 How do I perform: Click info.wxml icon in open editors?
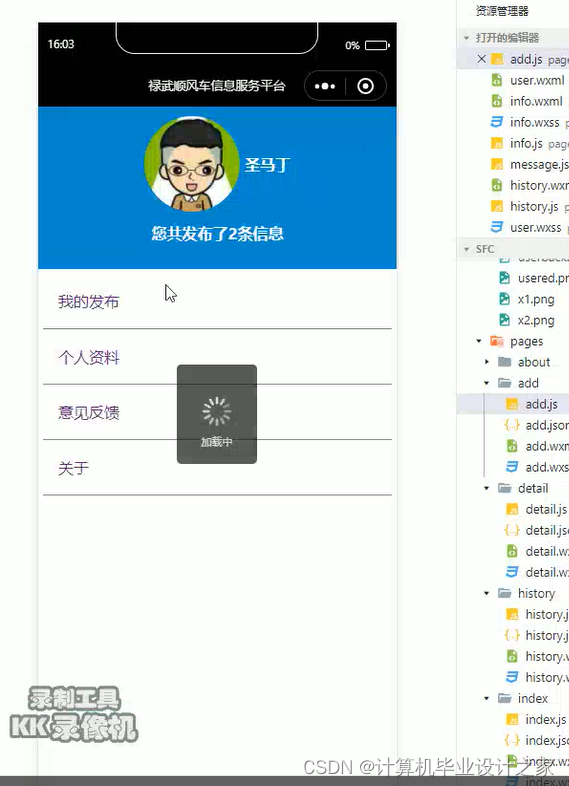point(496,101)
